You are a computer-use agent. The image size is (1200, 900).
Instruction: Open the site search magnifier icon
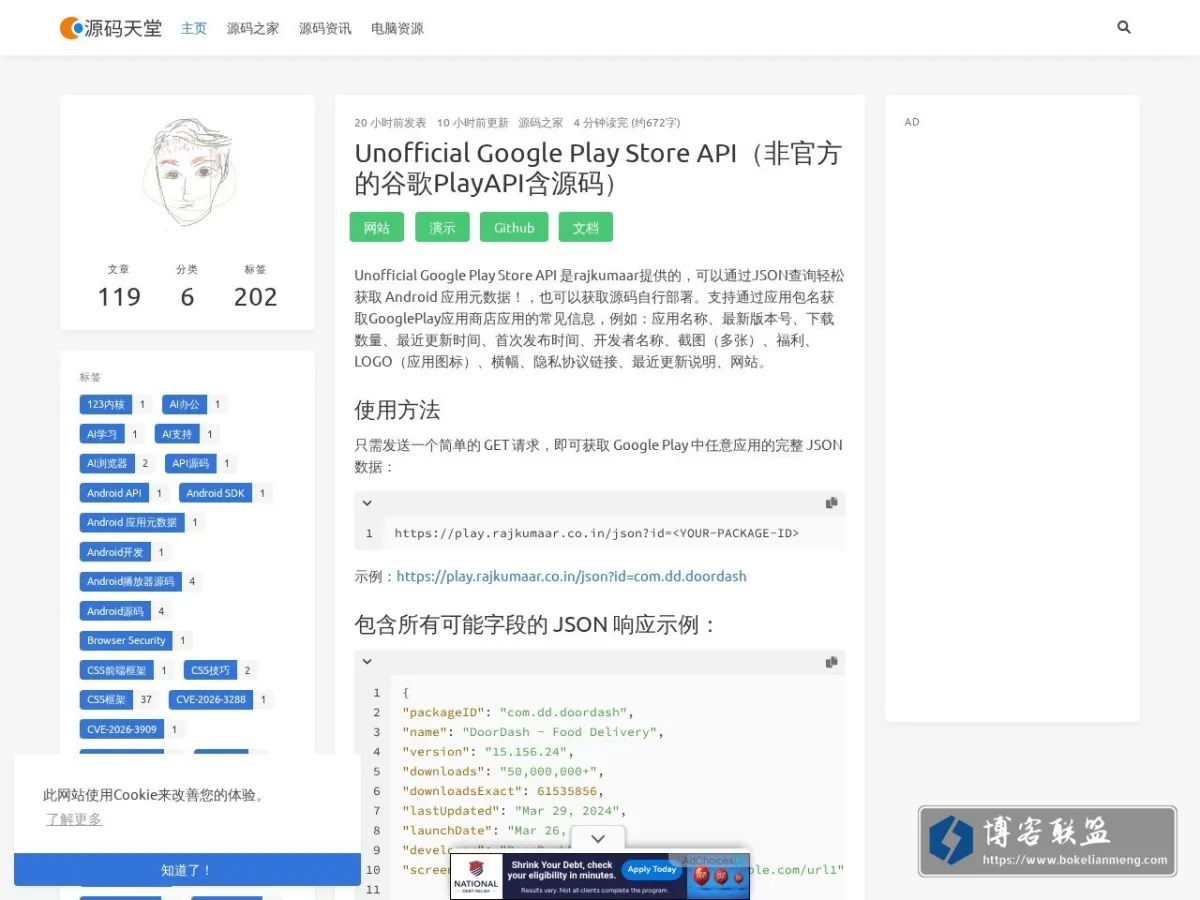coord(1124,27)
